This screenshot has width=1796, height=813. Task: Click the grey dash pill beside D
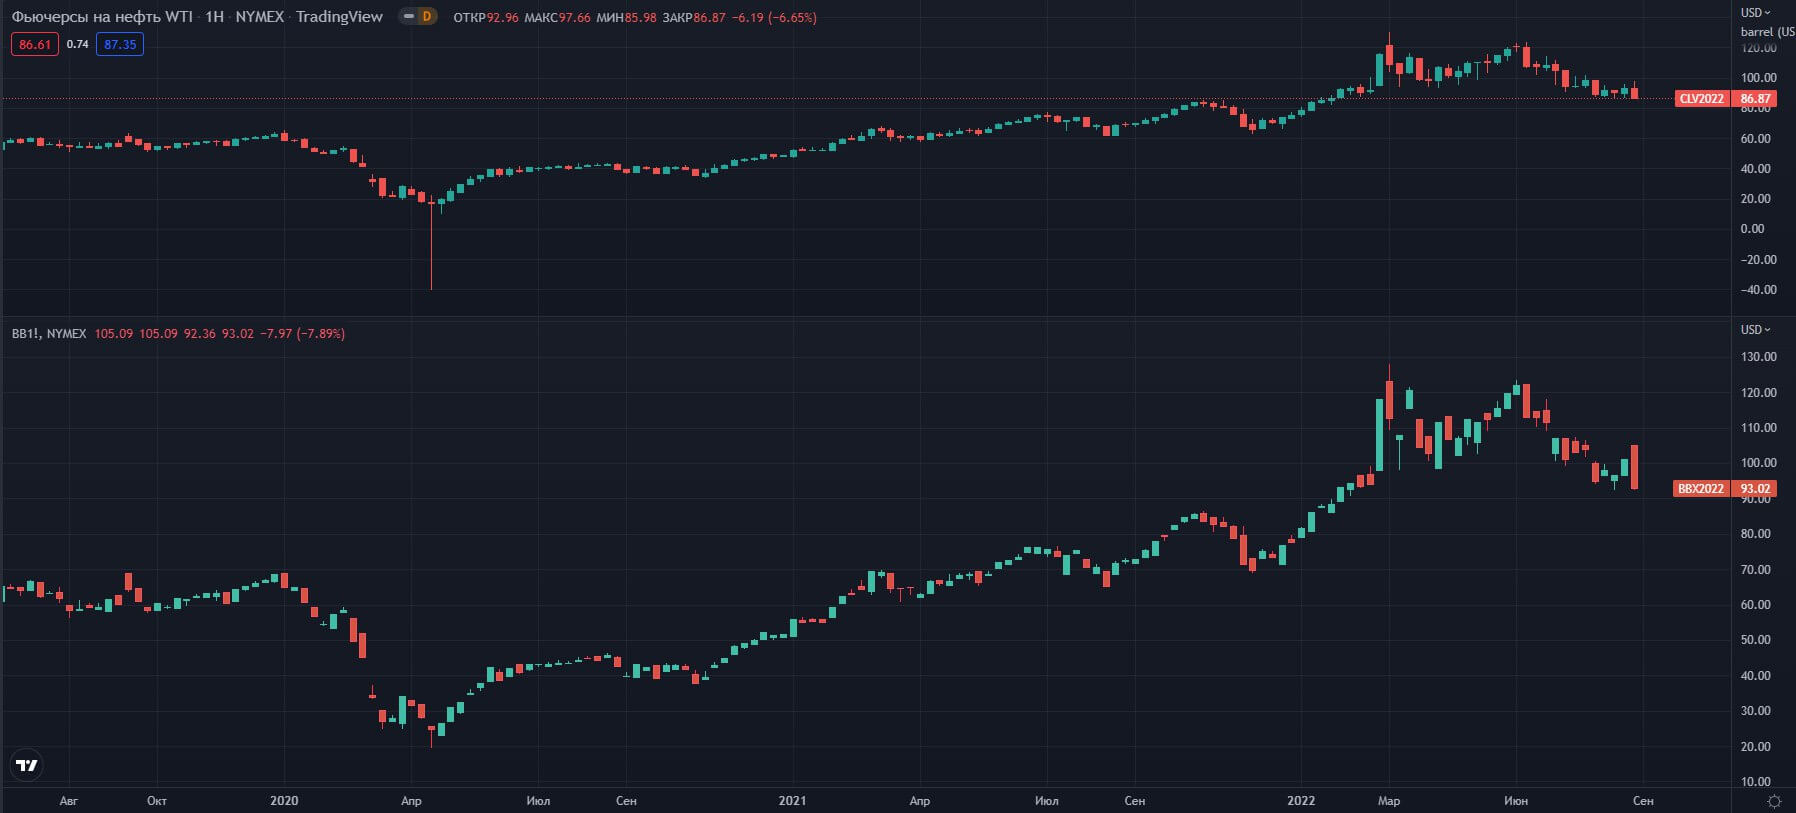tap(408, 16)
